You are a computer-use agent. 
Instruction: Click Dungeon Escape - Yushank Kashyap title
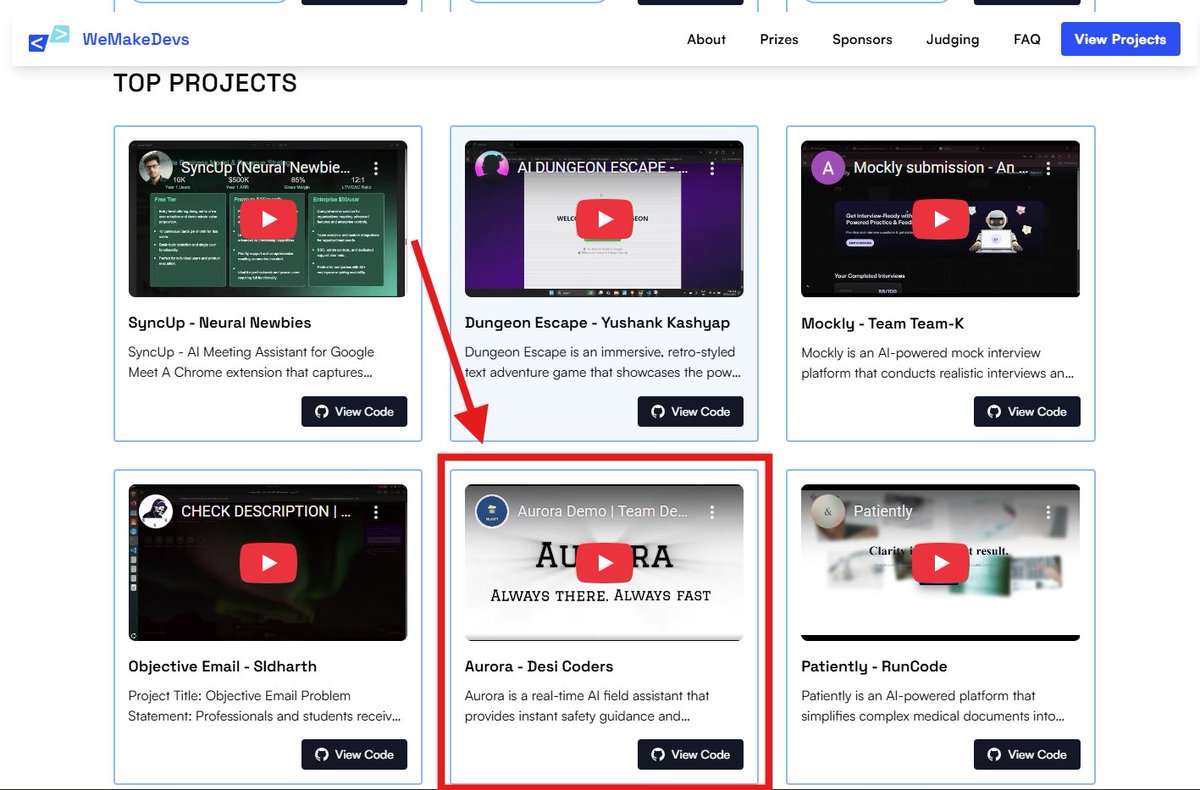pyautogui.click(x=597, y=323)
